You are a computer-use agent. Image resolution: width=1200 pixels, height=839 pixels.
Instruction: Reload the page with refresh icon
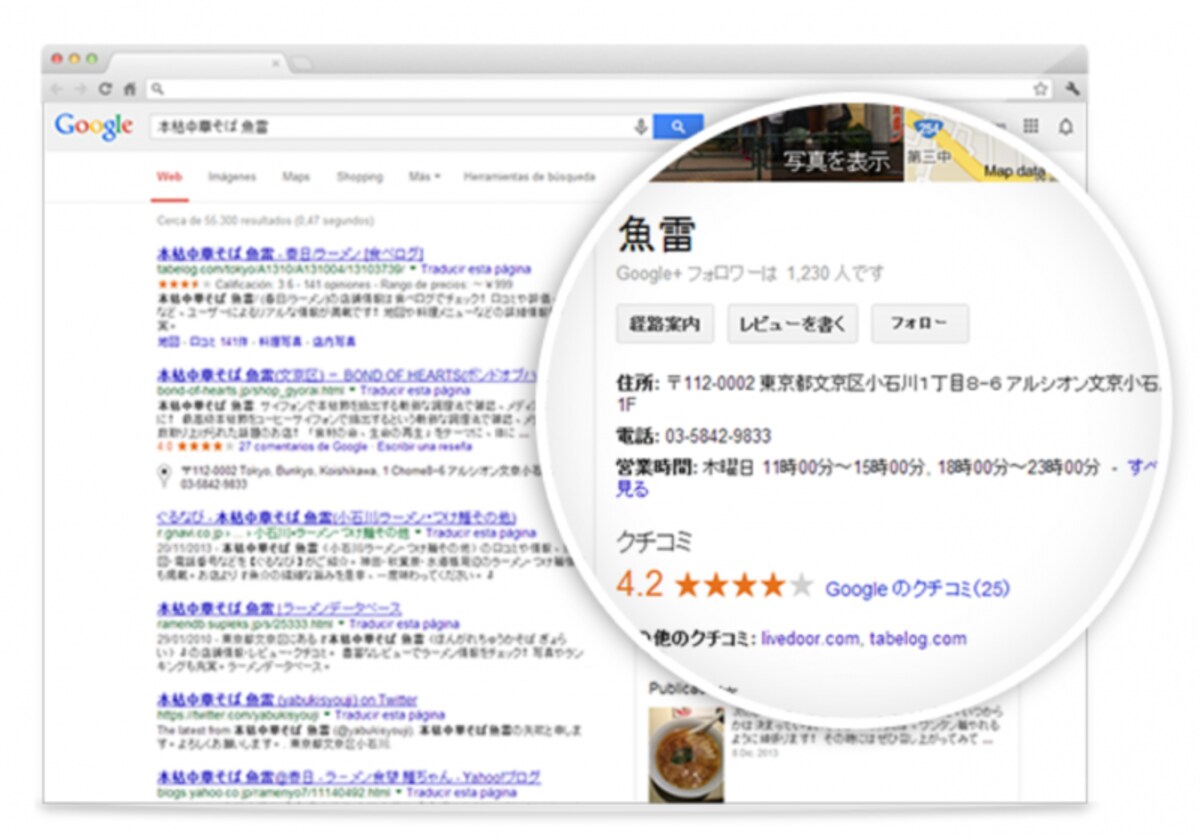click(105, 89)
